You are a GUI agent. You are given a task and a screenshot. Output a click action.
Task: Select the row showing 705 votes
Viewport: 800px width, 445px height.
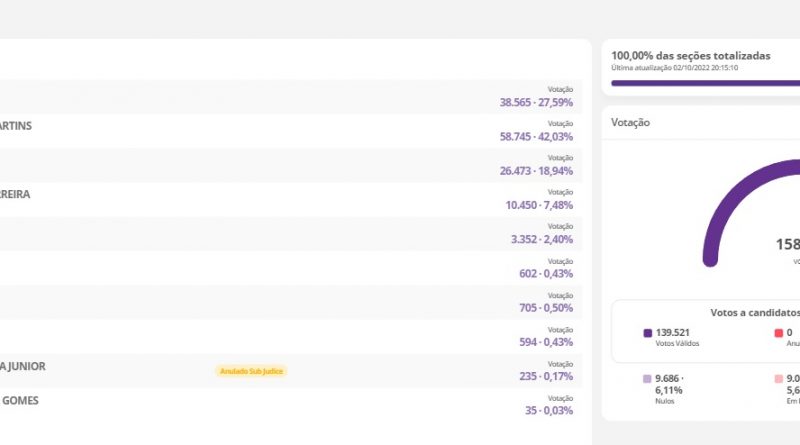click(x=290, y=302)
